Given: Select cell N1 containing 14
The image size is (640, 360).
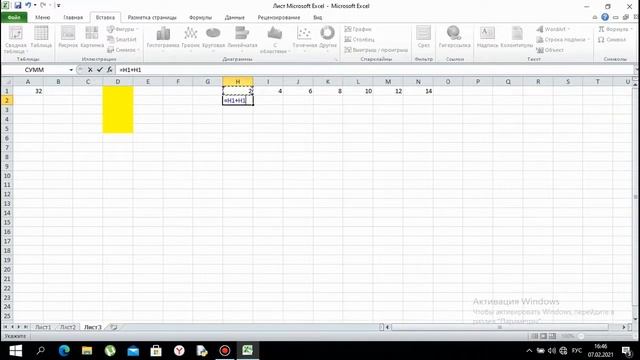Looking at the screenshot, I should coord(418,91).
